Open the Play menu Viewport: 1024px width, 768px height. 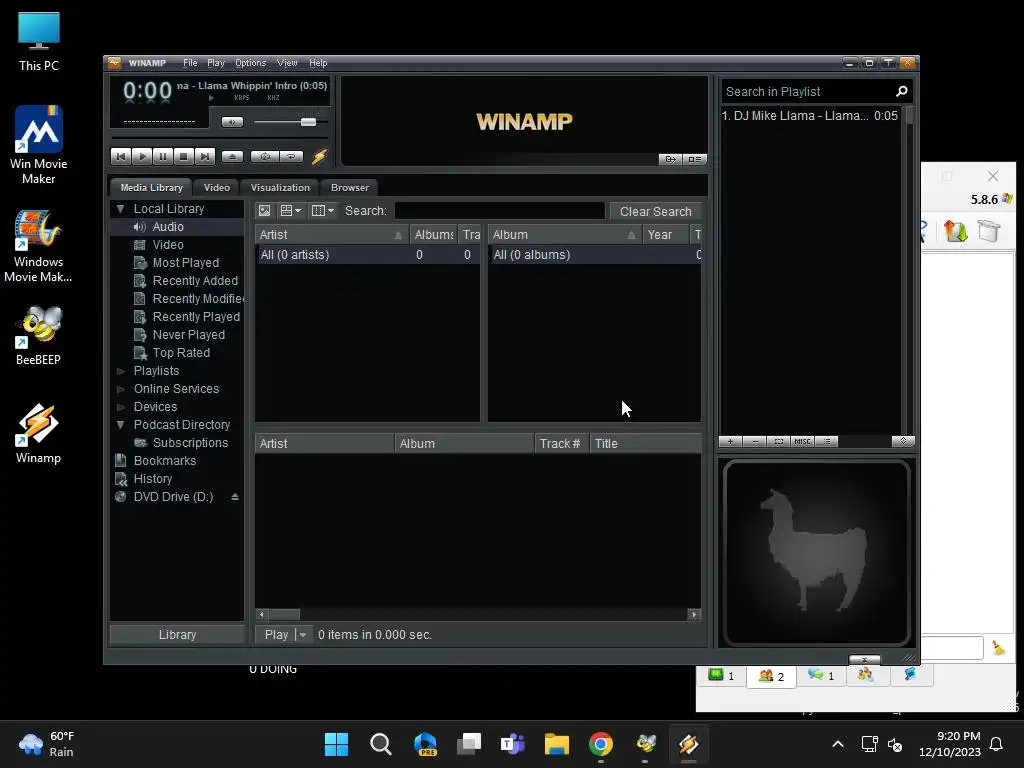(x=216, y=63)
